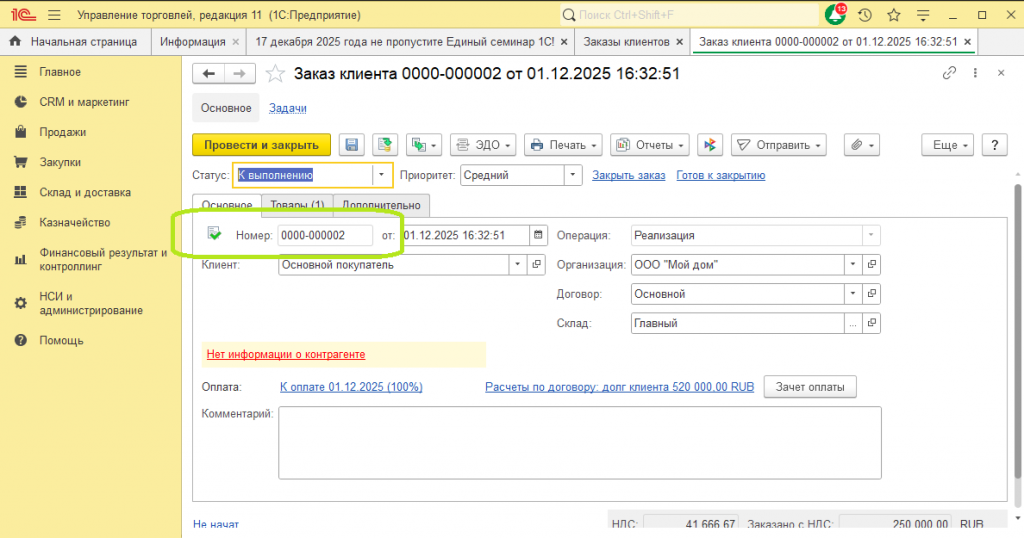Click the Номер input field
1024x538 pixels.
325,235
